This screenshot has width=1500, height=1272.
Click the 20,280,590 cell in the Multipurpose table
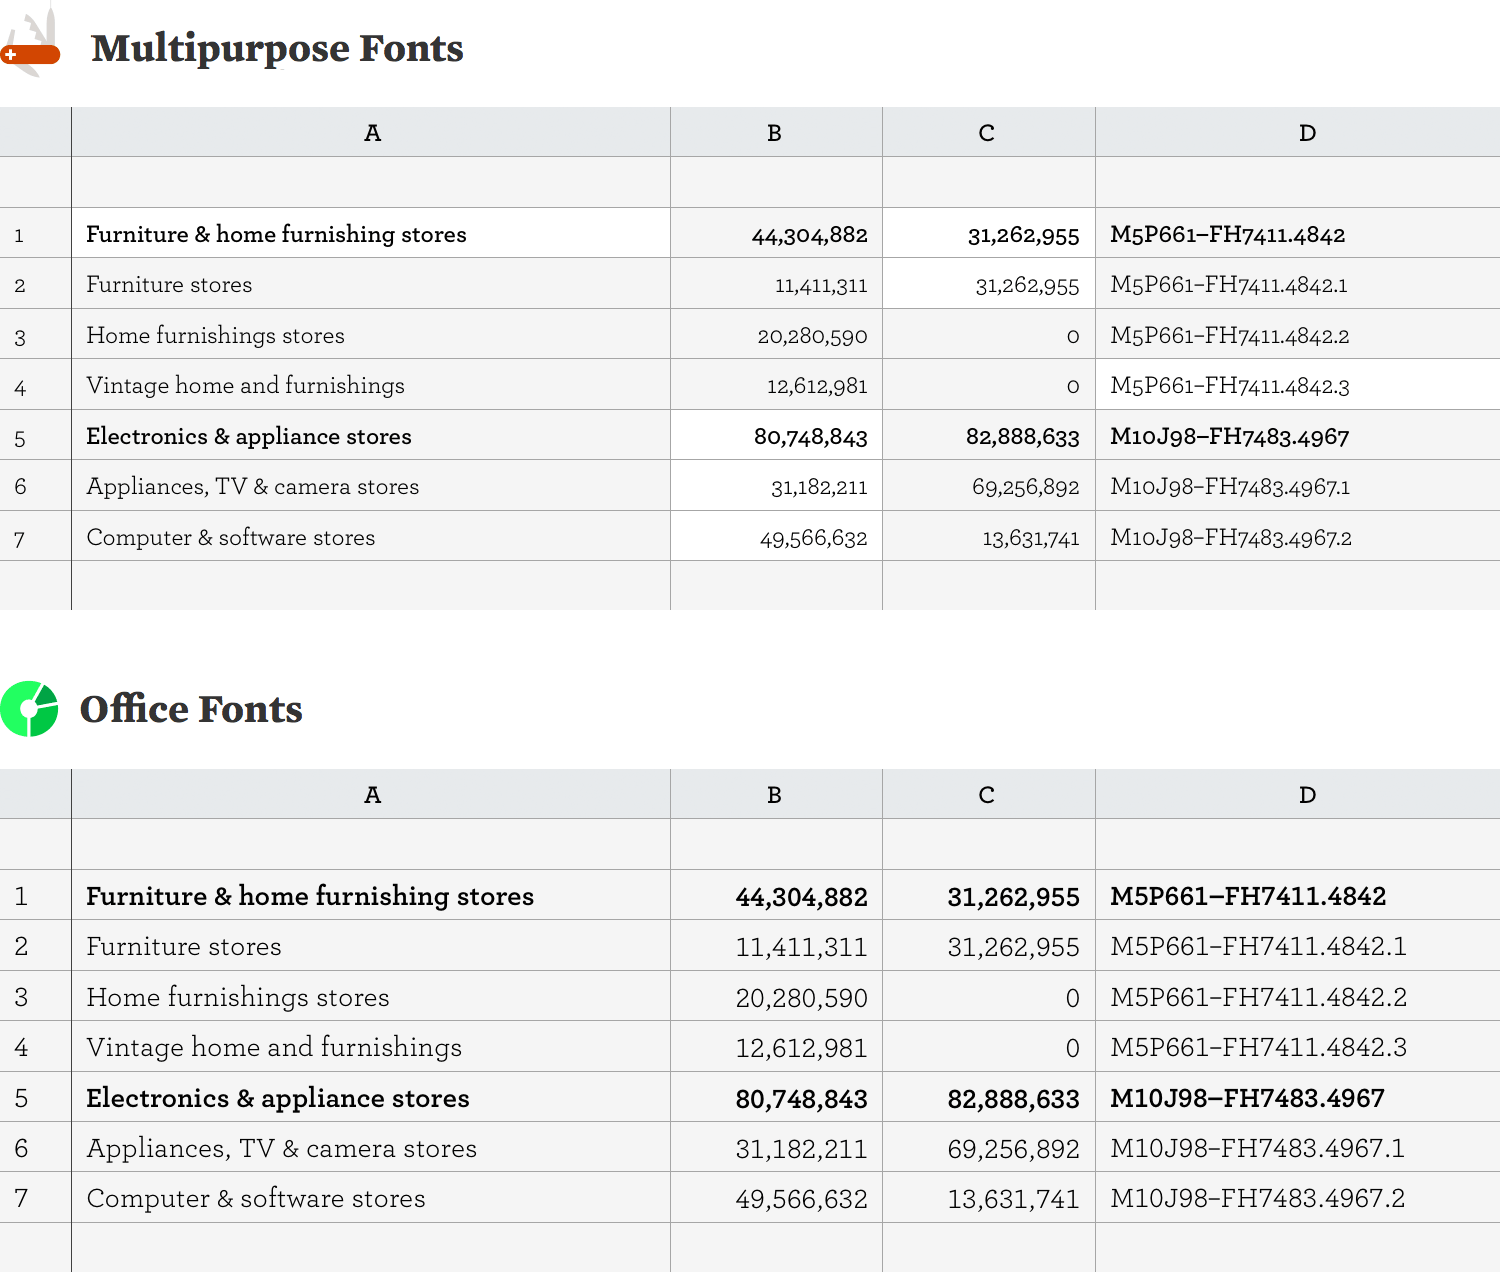(776, 334)
